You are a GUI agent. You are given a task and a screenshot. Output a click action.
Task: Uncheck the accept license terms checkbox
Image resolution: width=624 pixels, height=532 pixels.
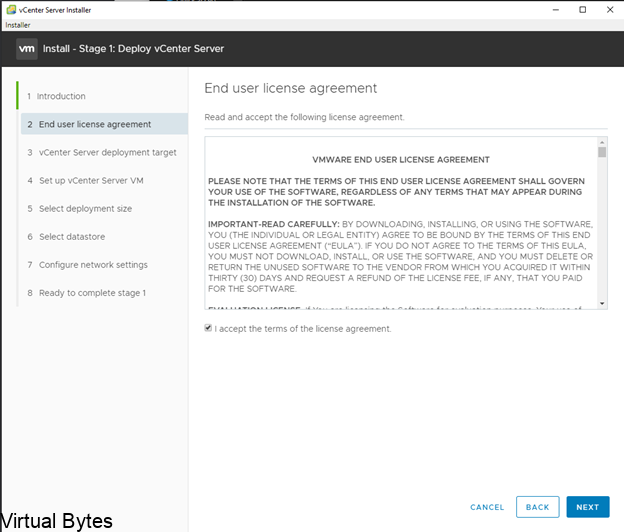208,328
